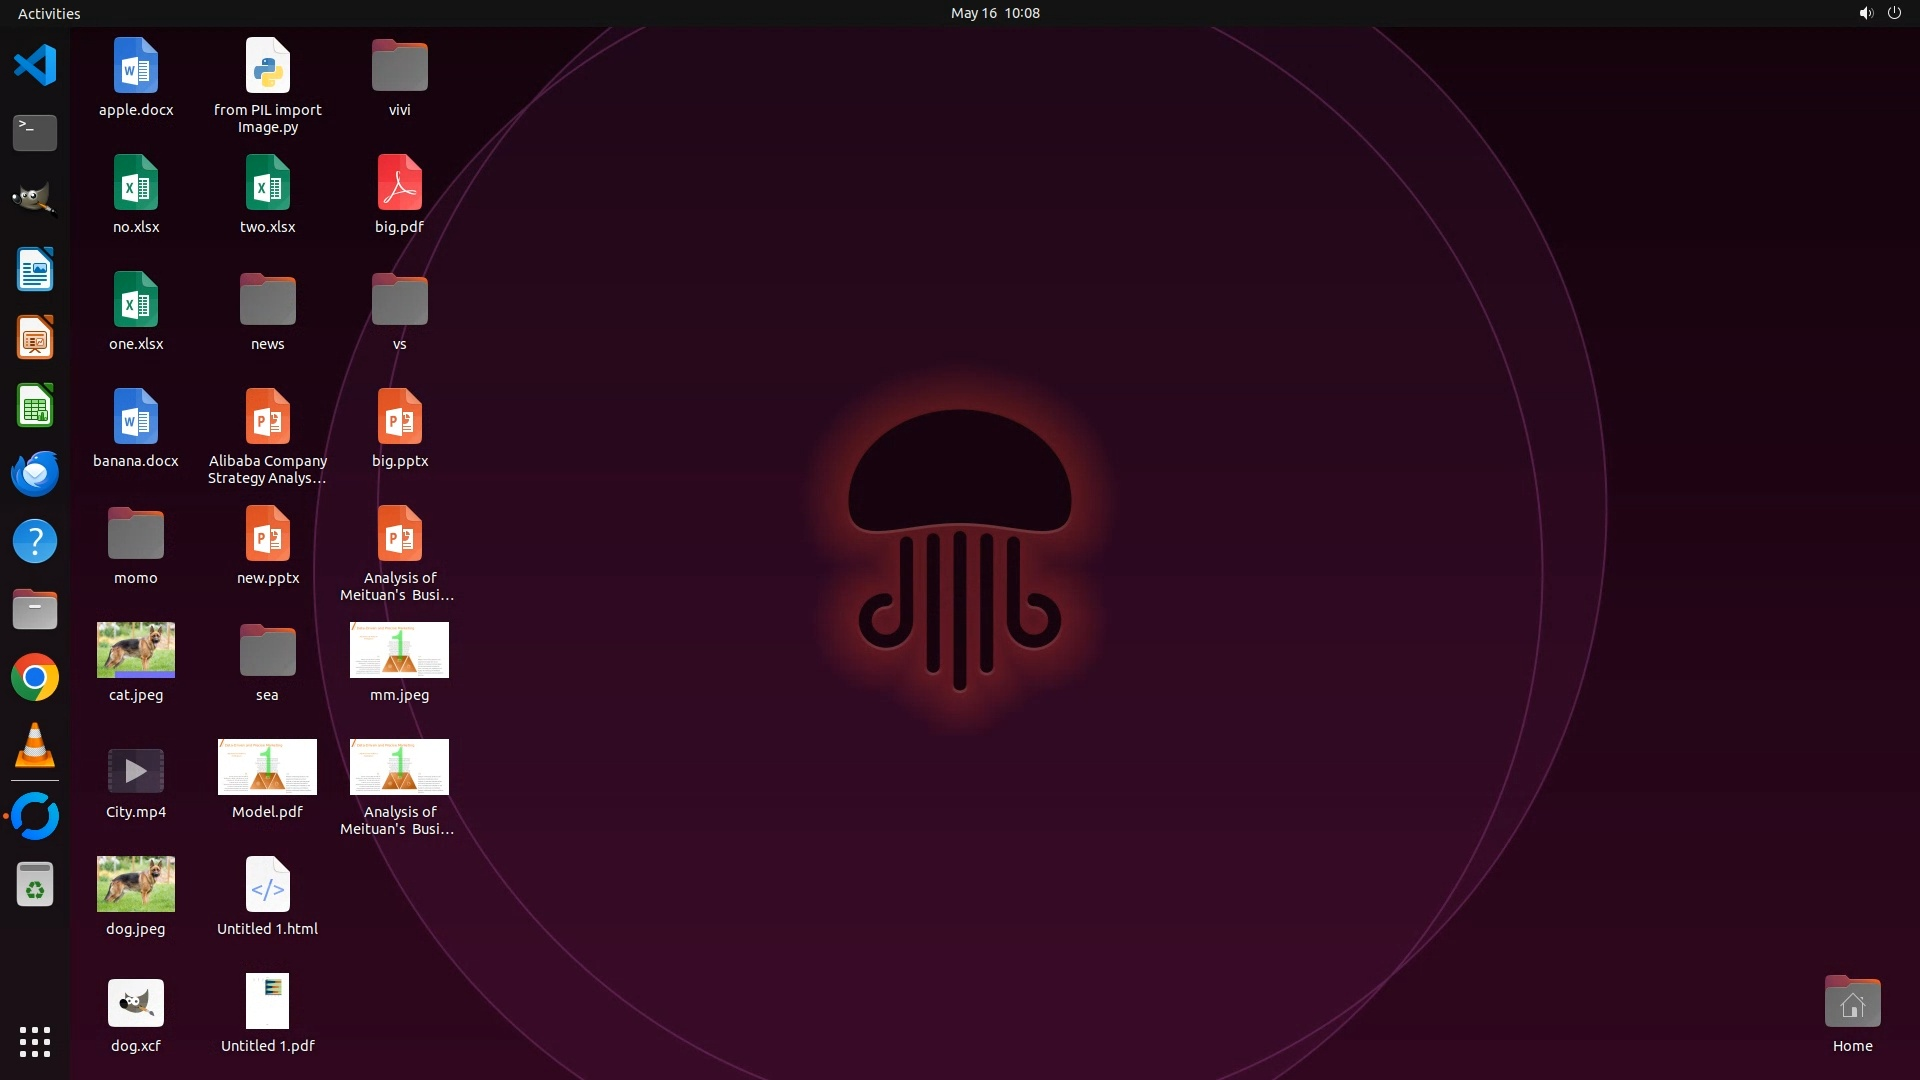Open the clock showing May 16 10:08
Viewport: 1920px width, 1080px height.
994,13
